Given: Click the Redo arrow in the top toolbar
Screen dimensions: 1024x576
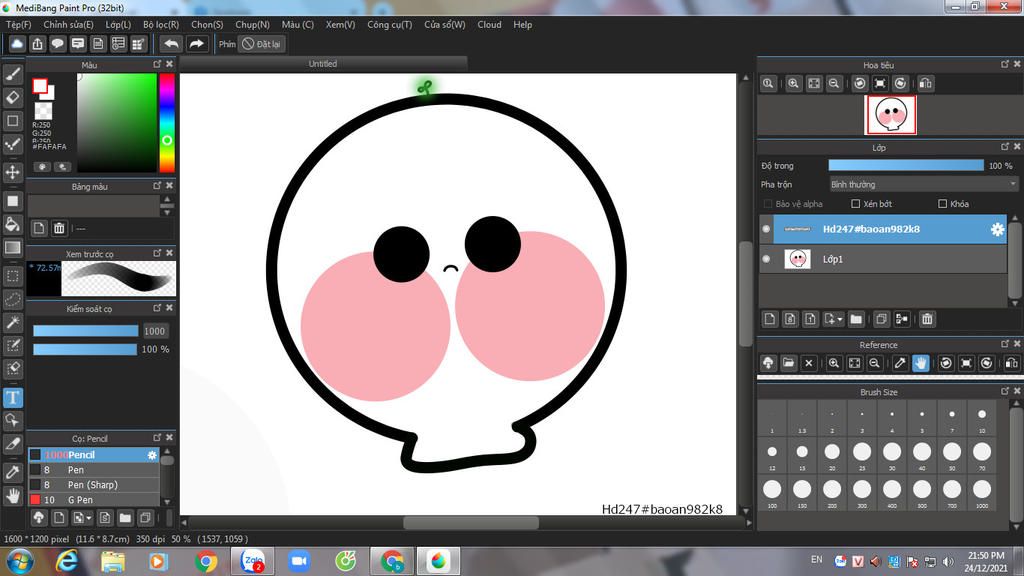Looking at the screenshot, I should [x=196, y=44].
